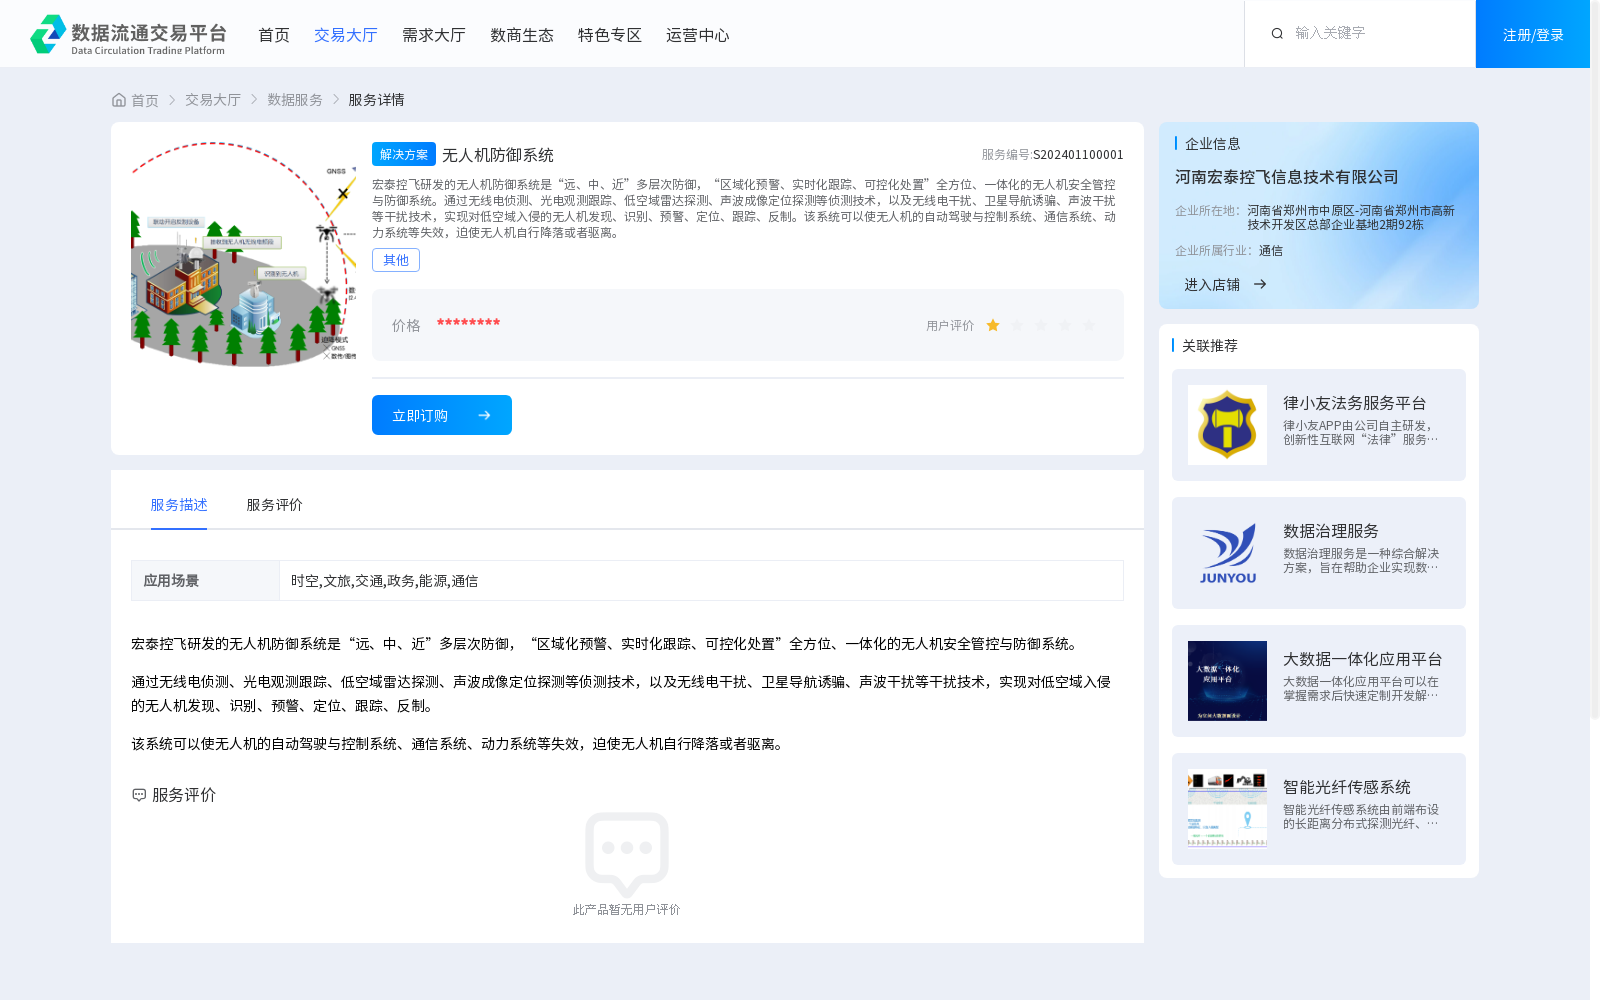Screen dimensions: 1600x1000
Task: Open 大数据一体化应用平台 recommendation title
Action: pos(1363,659)
